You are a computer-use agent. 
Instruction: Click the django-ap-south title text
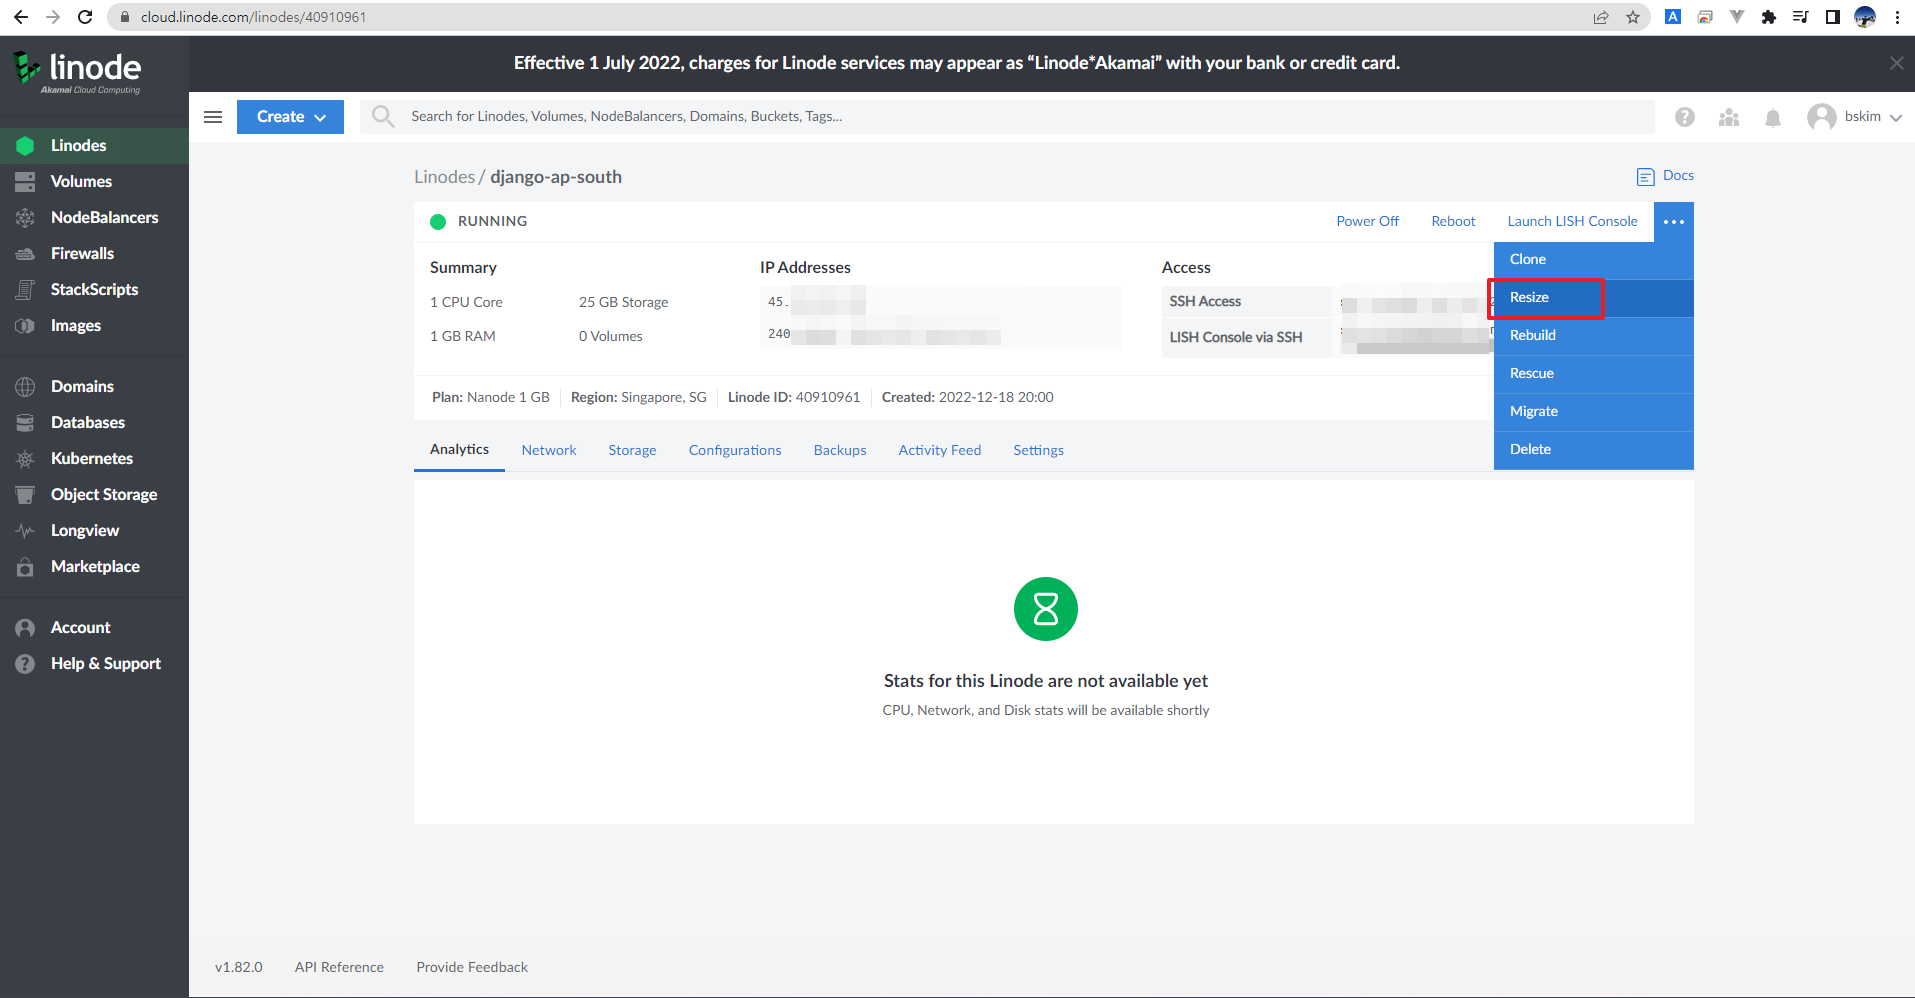pyautogui.click(x=556, y=177)
